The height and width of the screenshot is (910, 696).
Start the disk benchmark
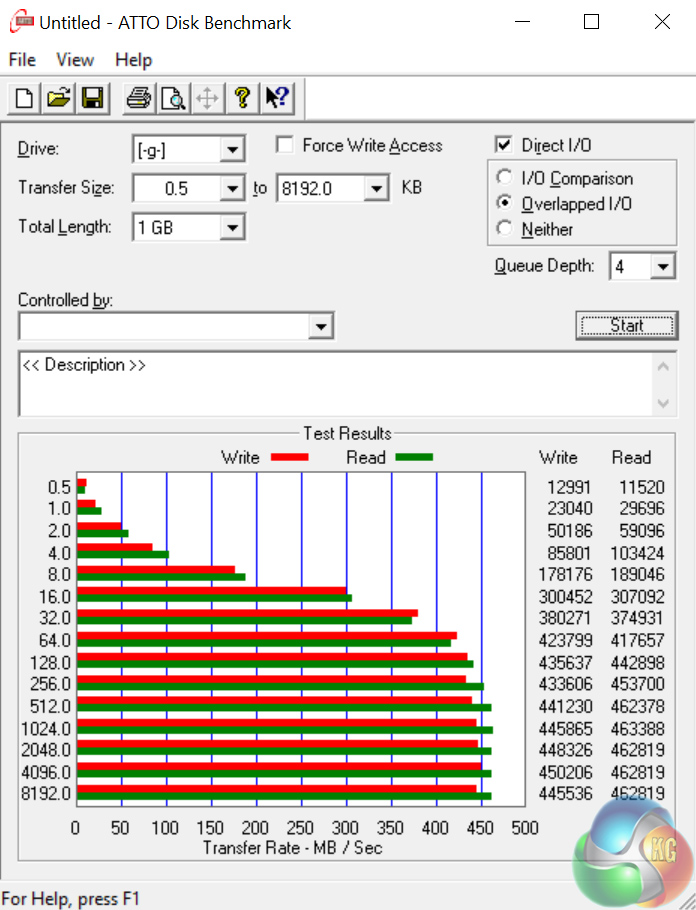tap(626, 326)
